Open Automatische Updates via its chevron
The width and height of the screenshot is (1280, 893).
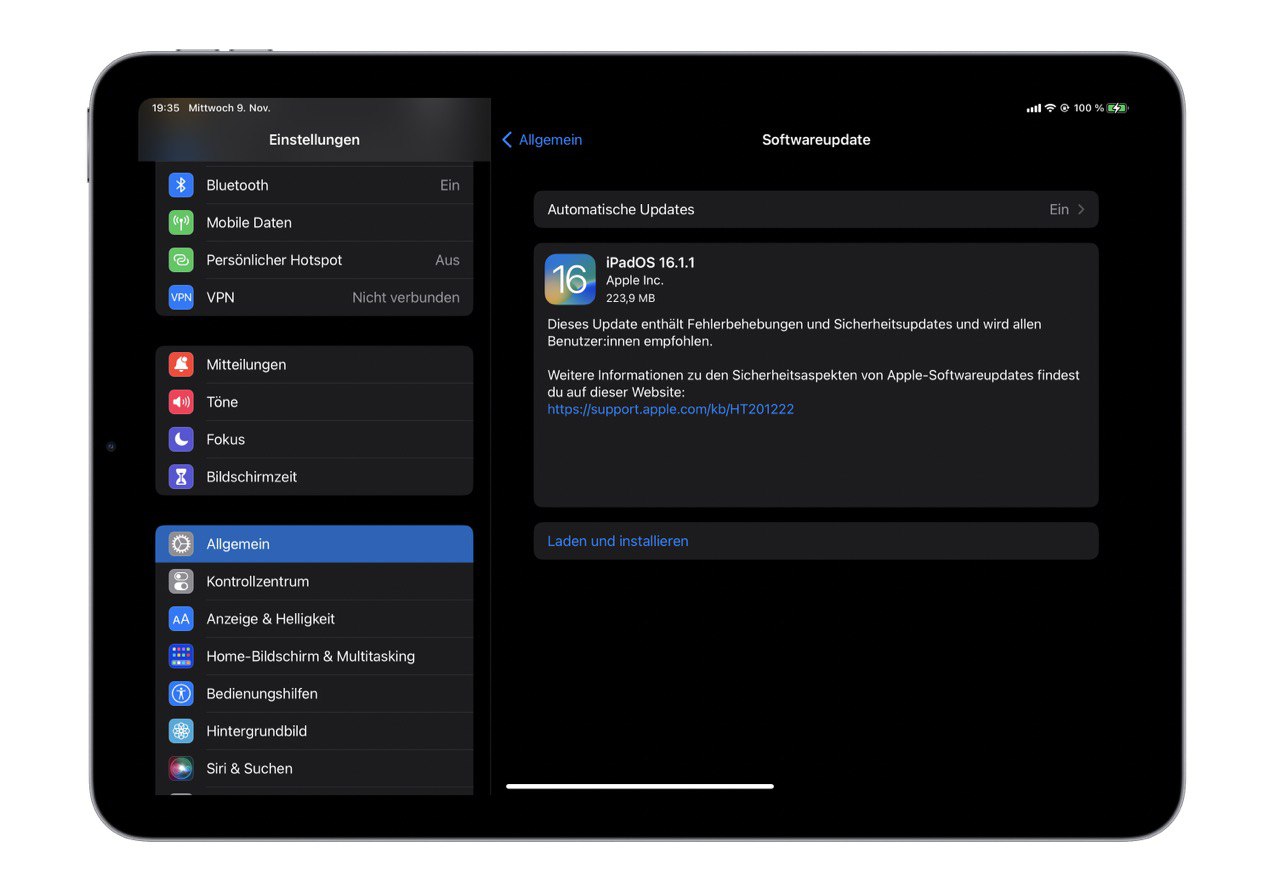[x=1081, y=210]
